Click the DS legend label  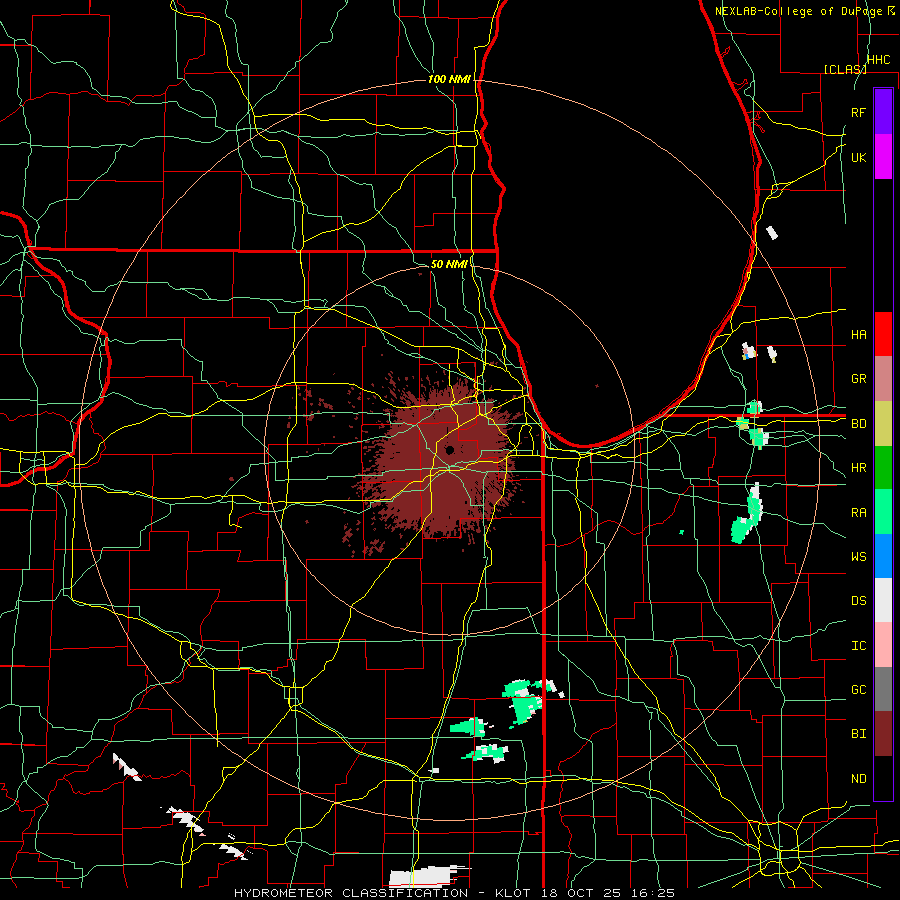point(859,600)
